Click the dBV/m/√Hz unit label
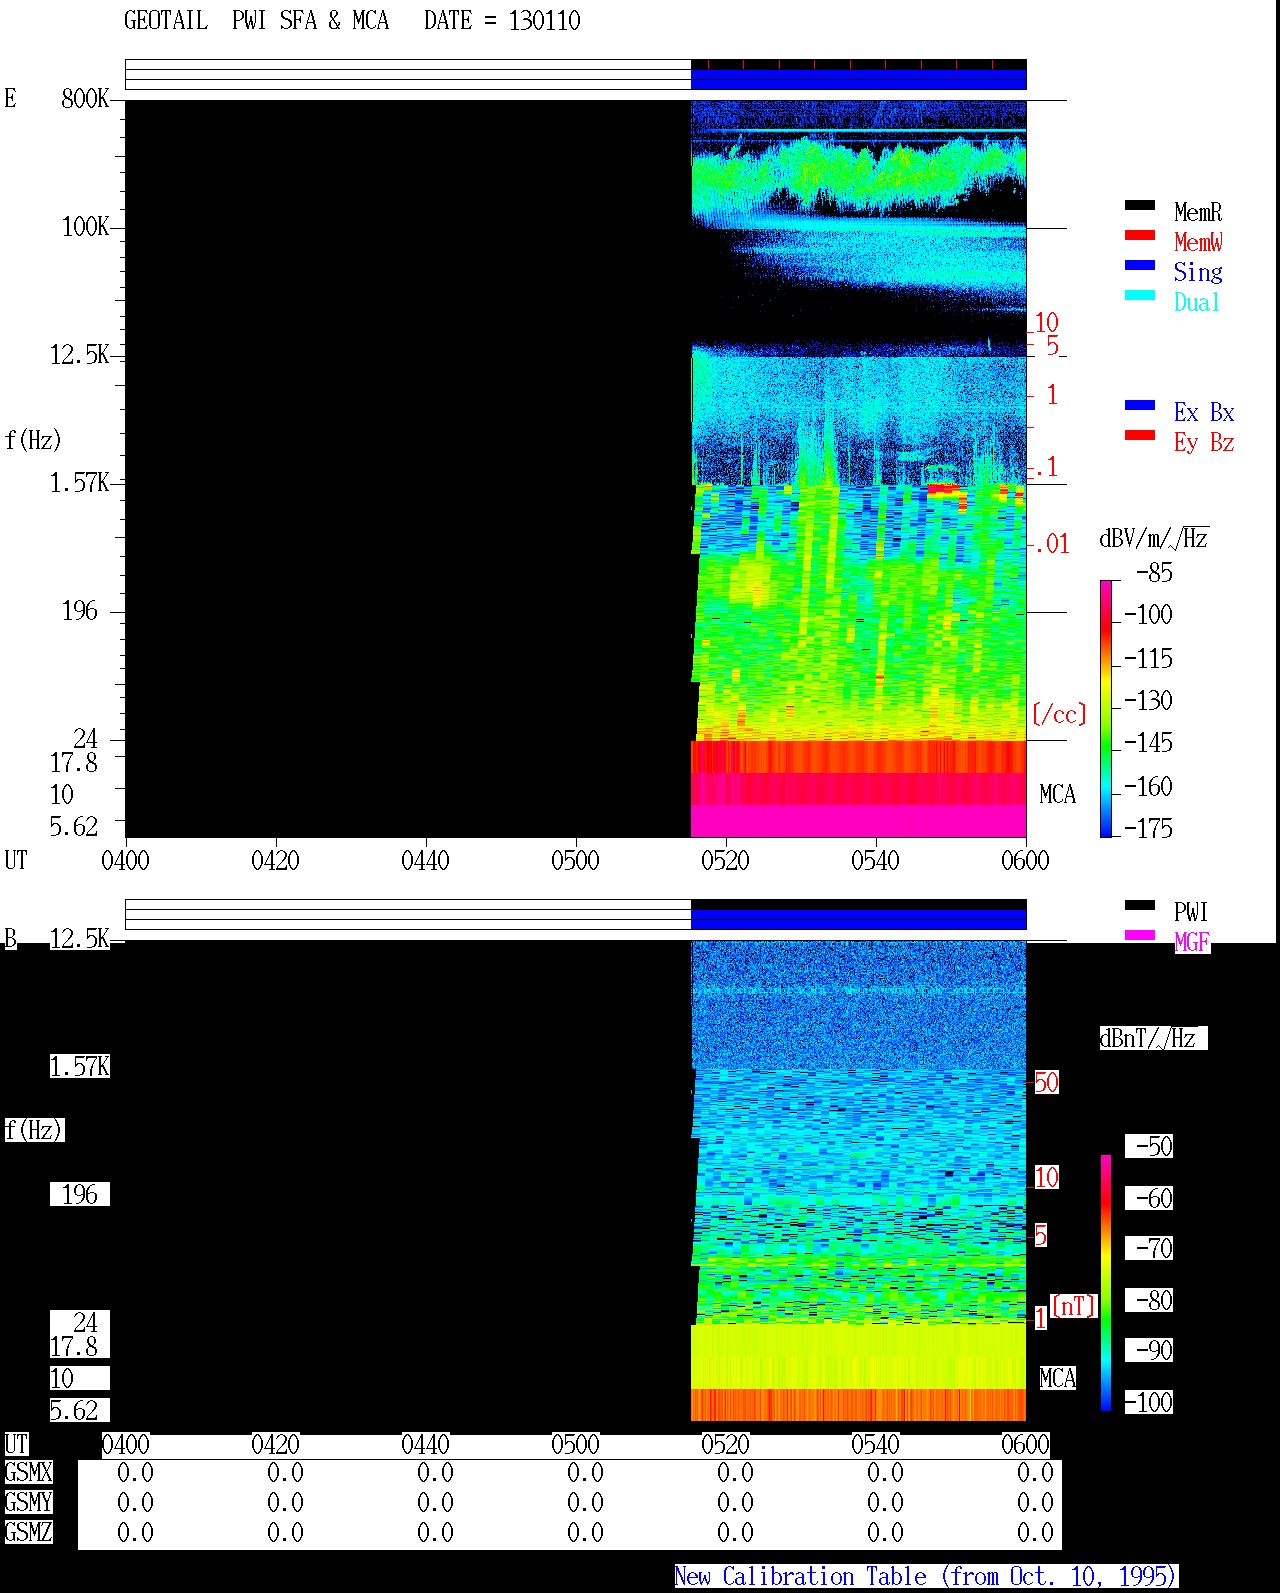1280x1593 pixels. point(1154,538)
